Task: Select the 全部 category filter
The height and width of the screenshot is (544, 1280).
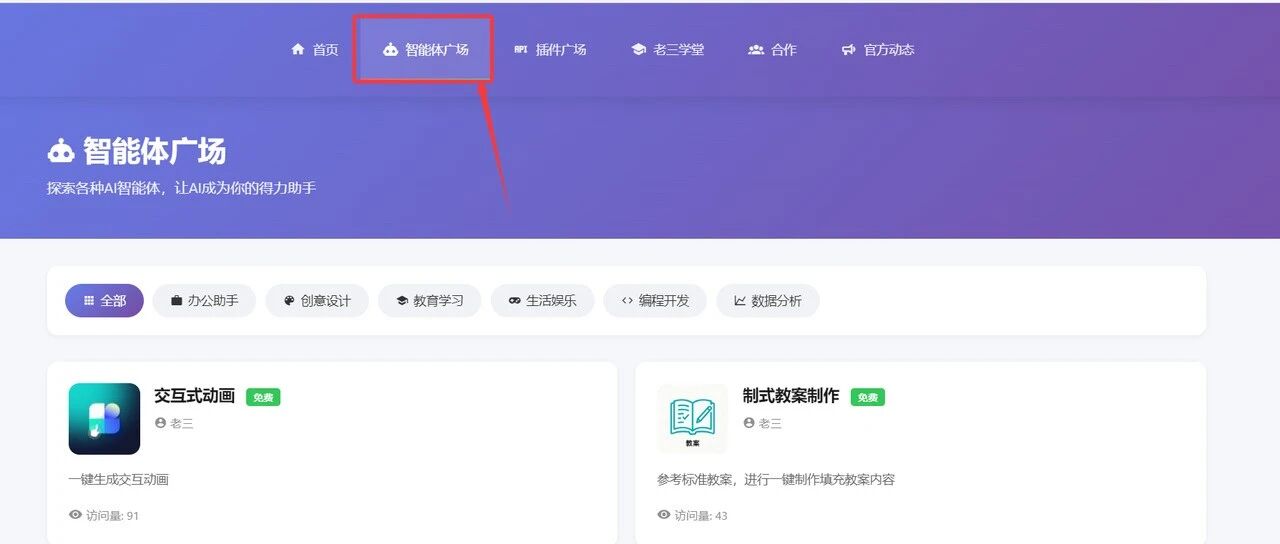Action: 104,300
